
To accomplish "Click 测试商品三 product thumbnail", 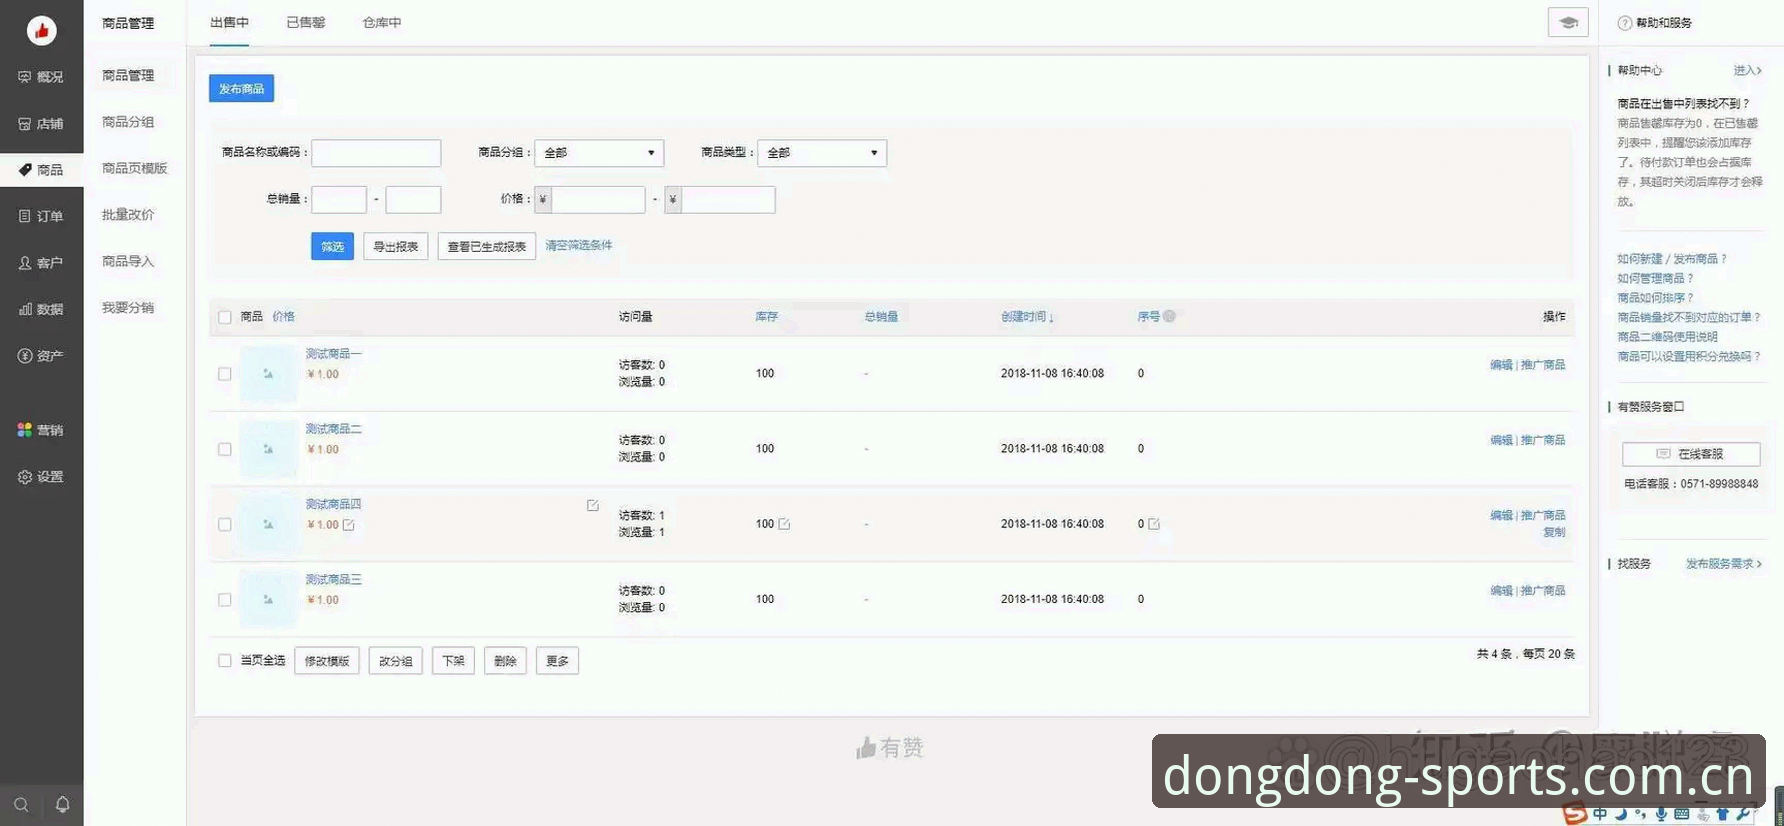I will [x=268, y=600].
